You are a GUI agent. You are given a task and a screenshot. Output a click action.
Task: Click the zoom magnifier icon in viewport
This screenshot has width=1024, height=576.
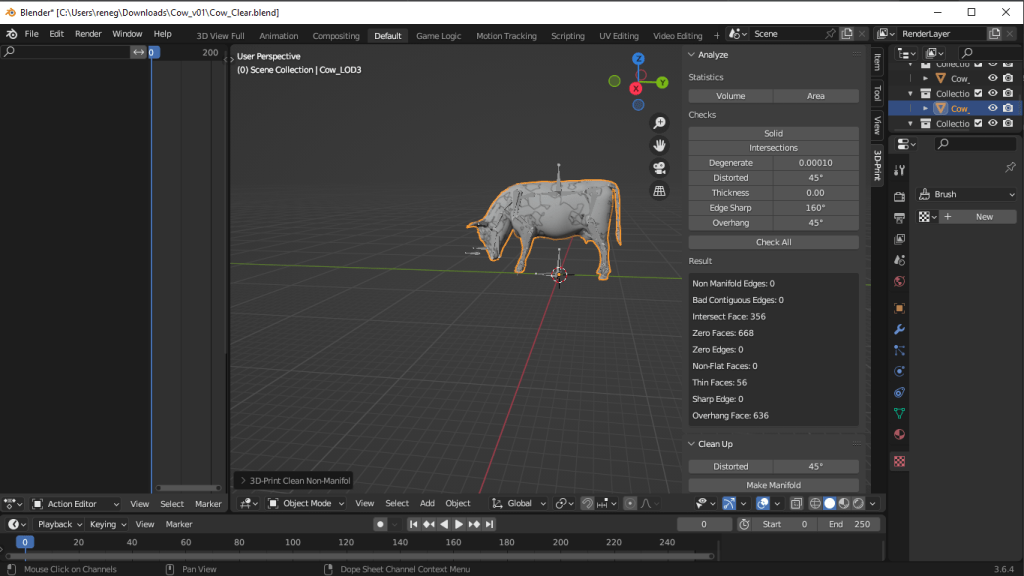point(659,123)
